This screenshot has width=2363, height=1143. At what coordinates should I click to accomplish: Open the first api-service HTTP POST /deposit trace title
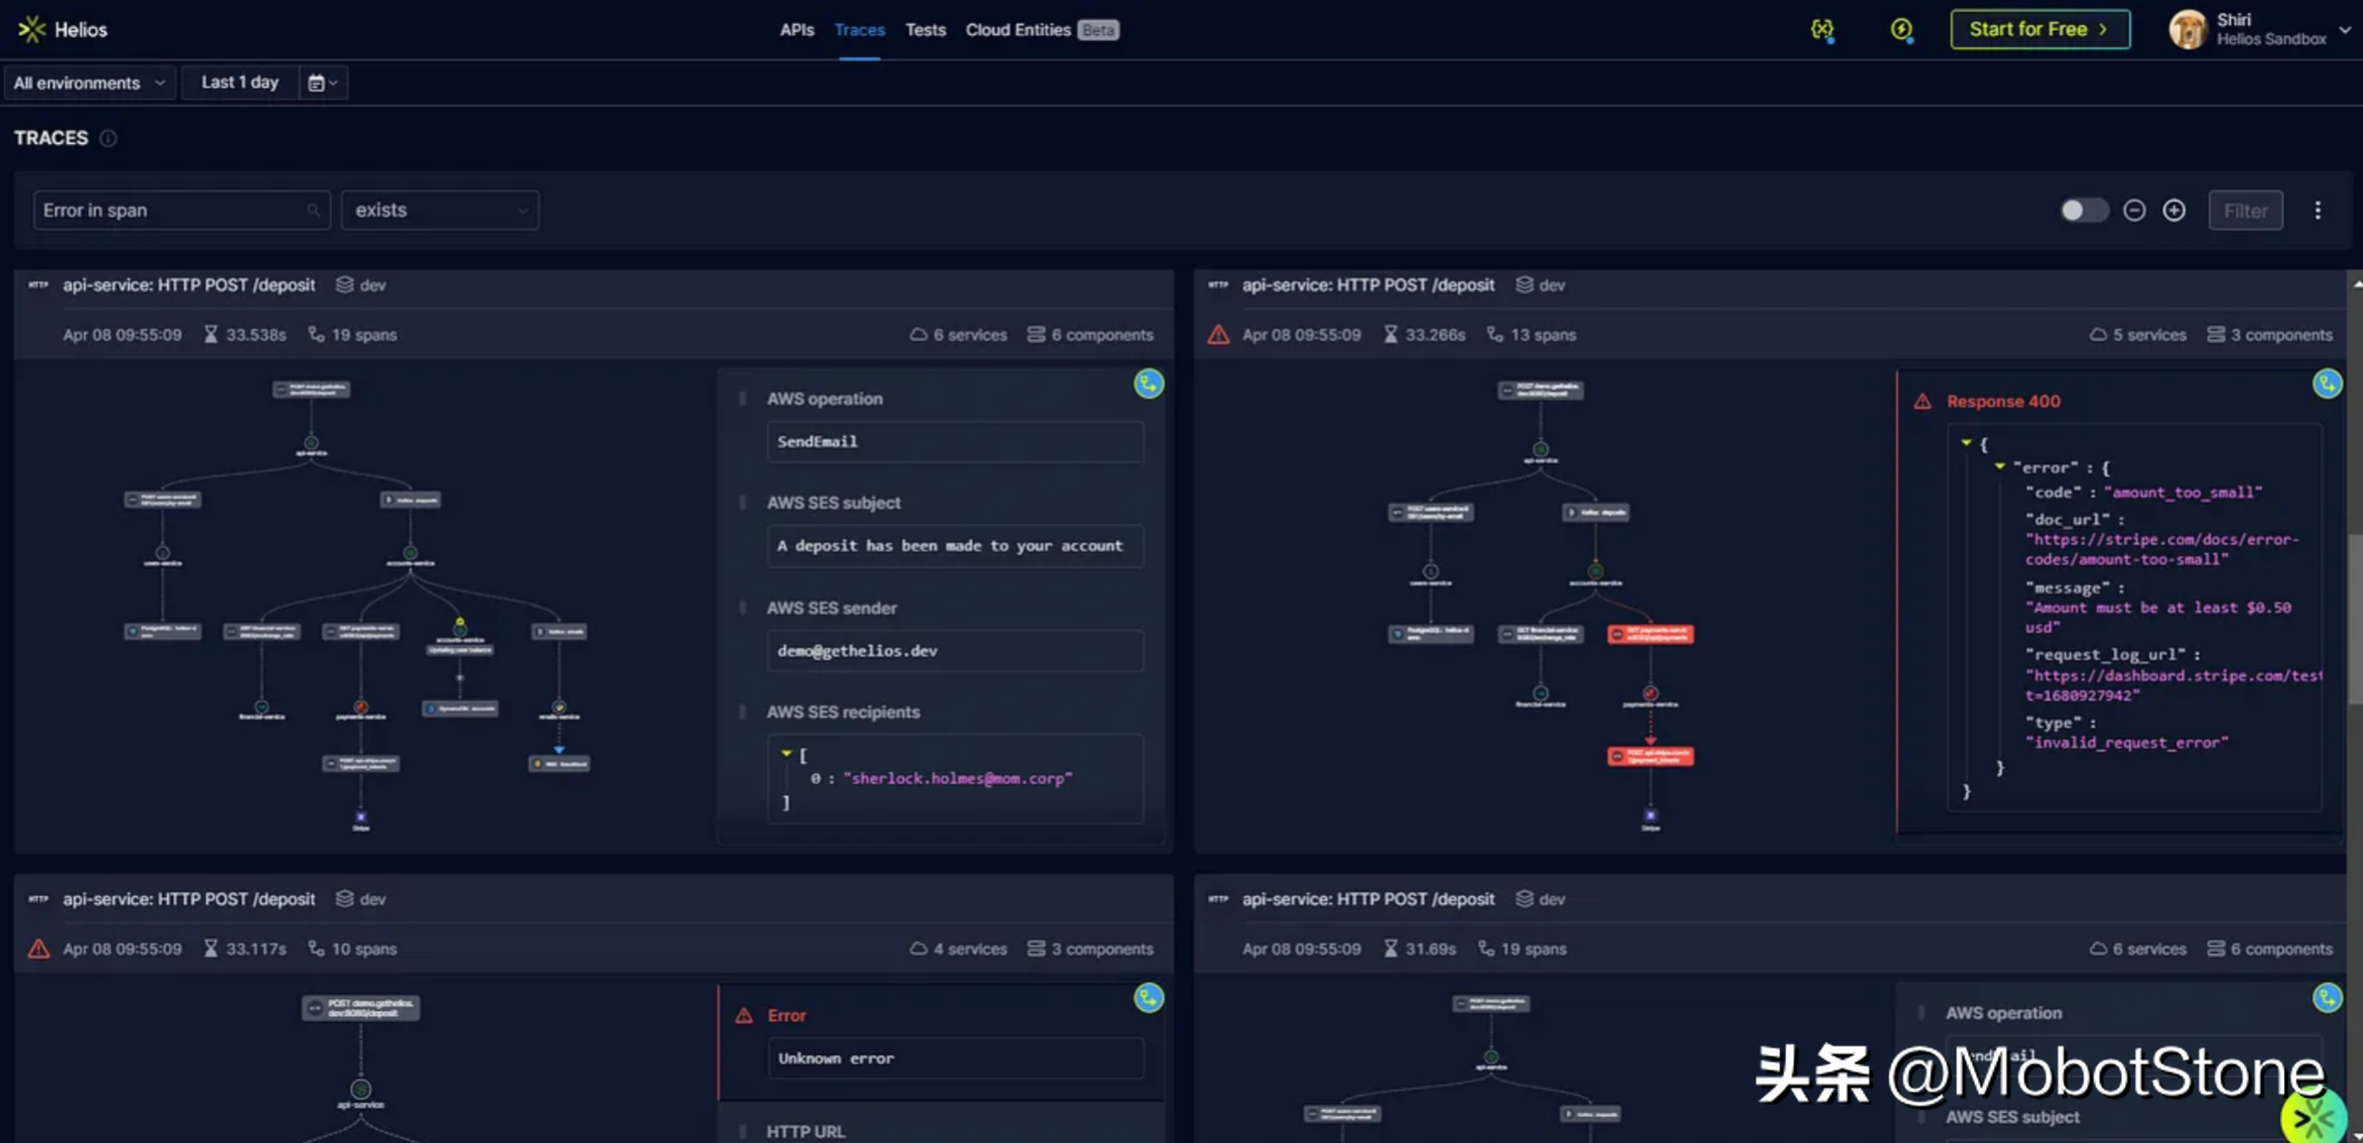(x=188, y=285)
